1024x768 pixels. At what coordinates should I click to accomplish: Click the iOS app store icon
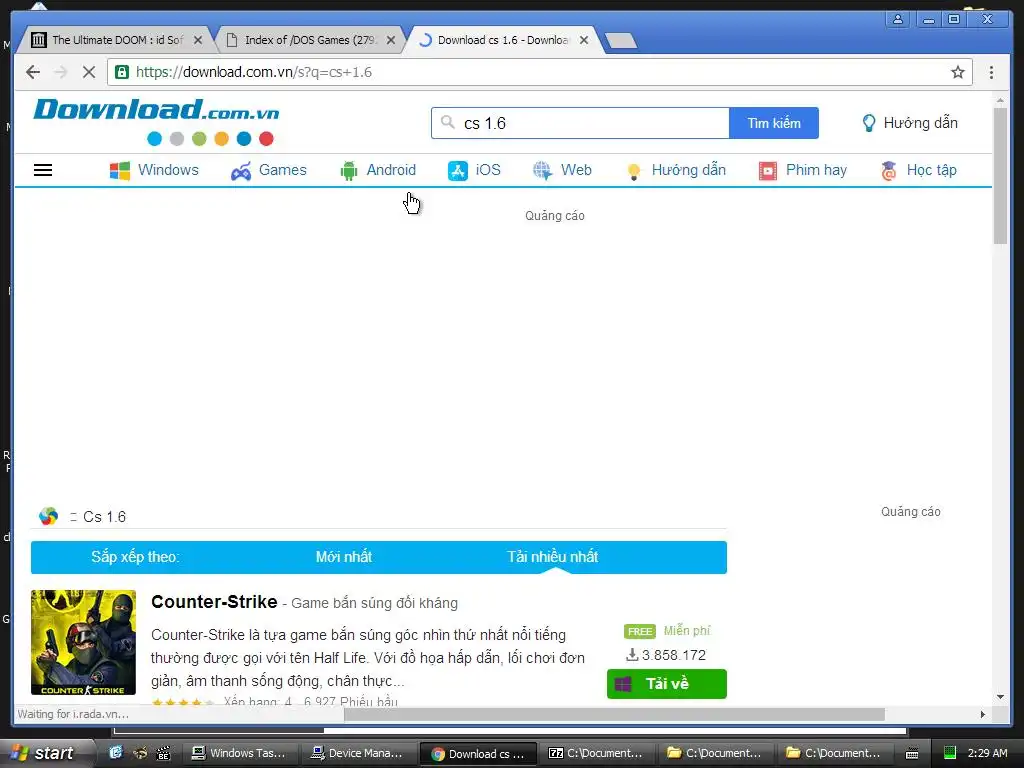[458, 170]
